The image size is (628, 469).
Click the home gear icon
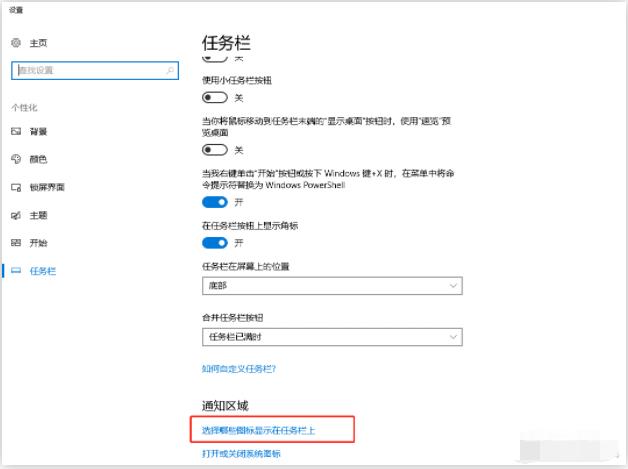coord(16,43)
